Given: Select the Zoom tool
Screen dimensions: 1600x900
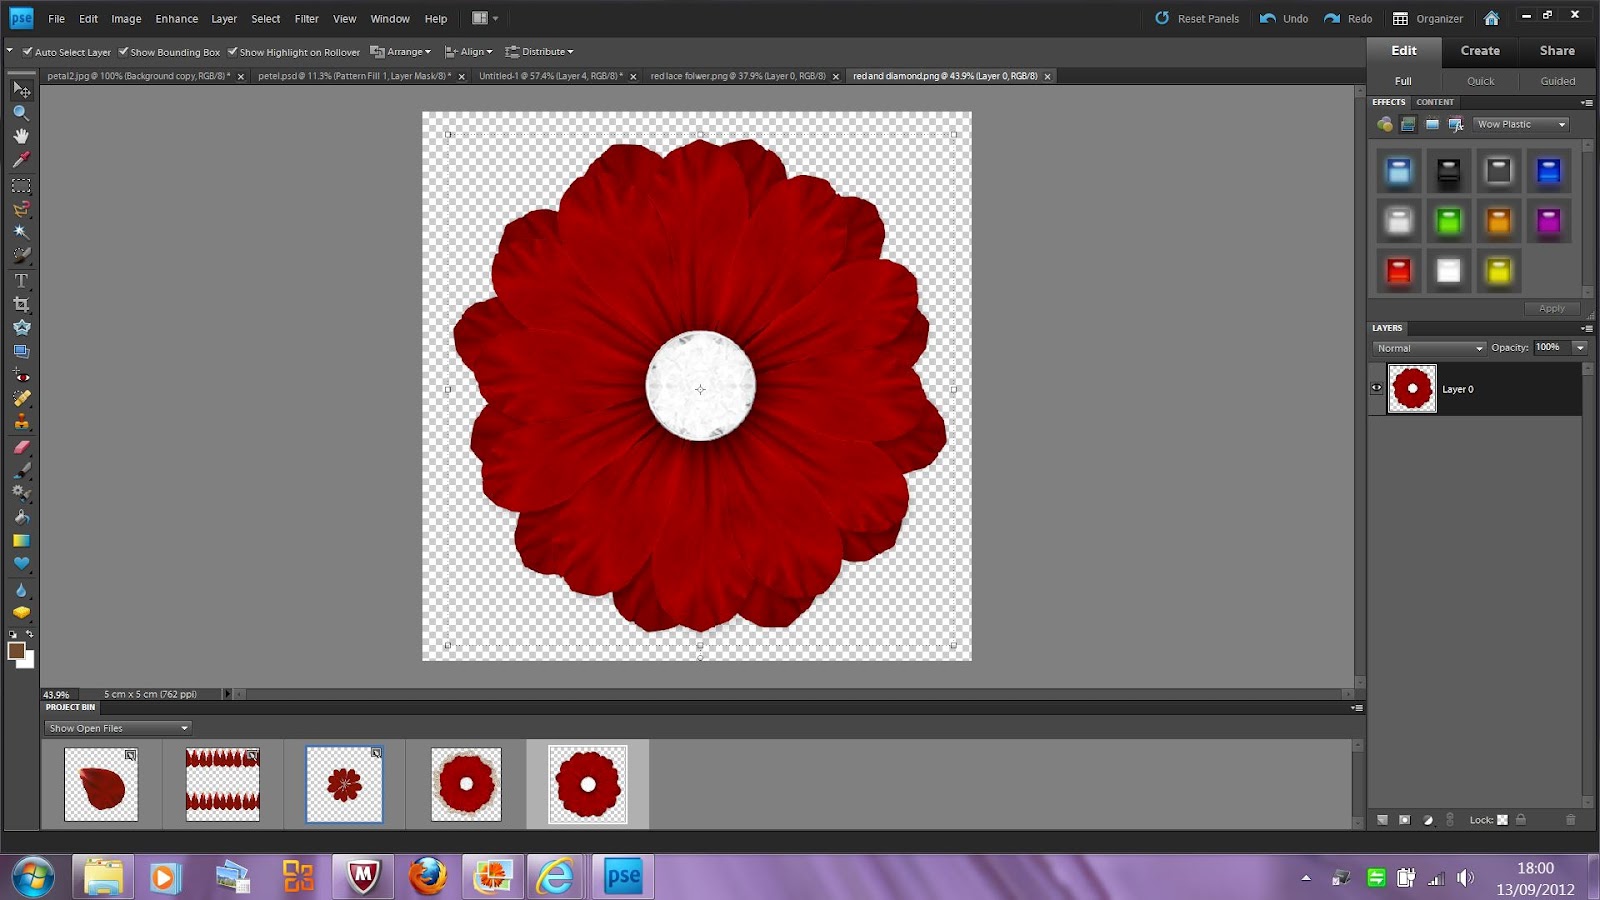Looking at the screenshot, I should (x=21, y=113).
